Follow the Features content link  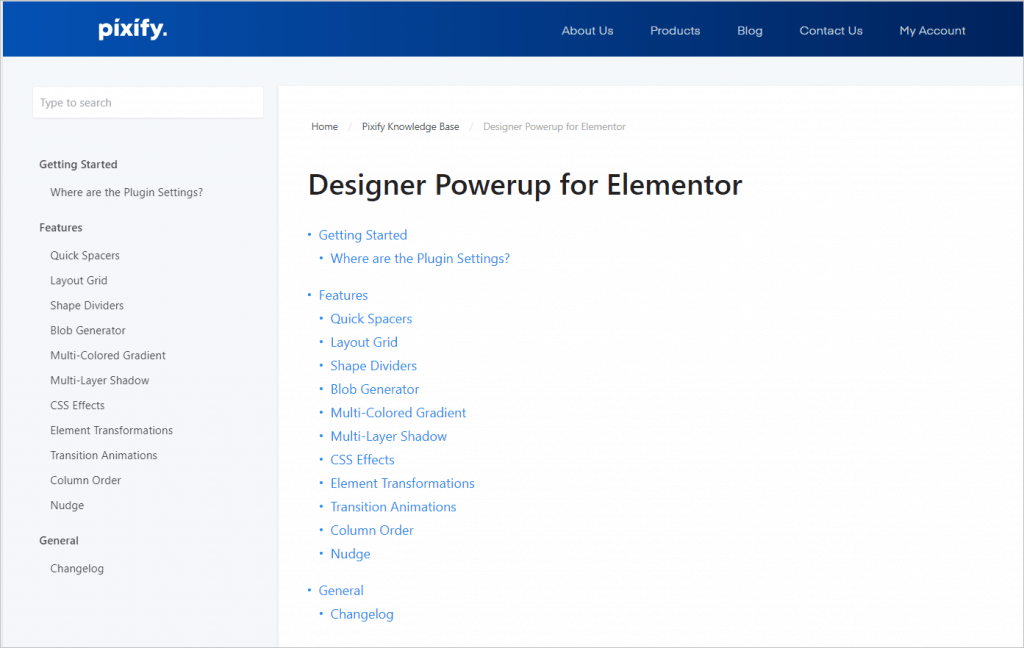coord(343,295)
